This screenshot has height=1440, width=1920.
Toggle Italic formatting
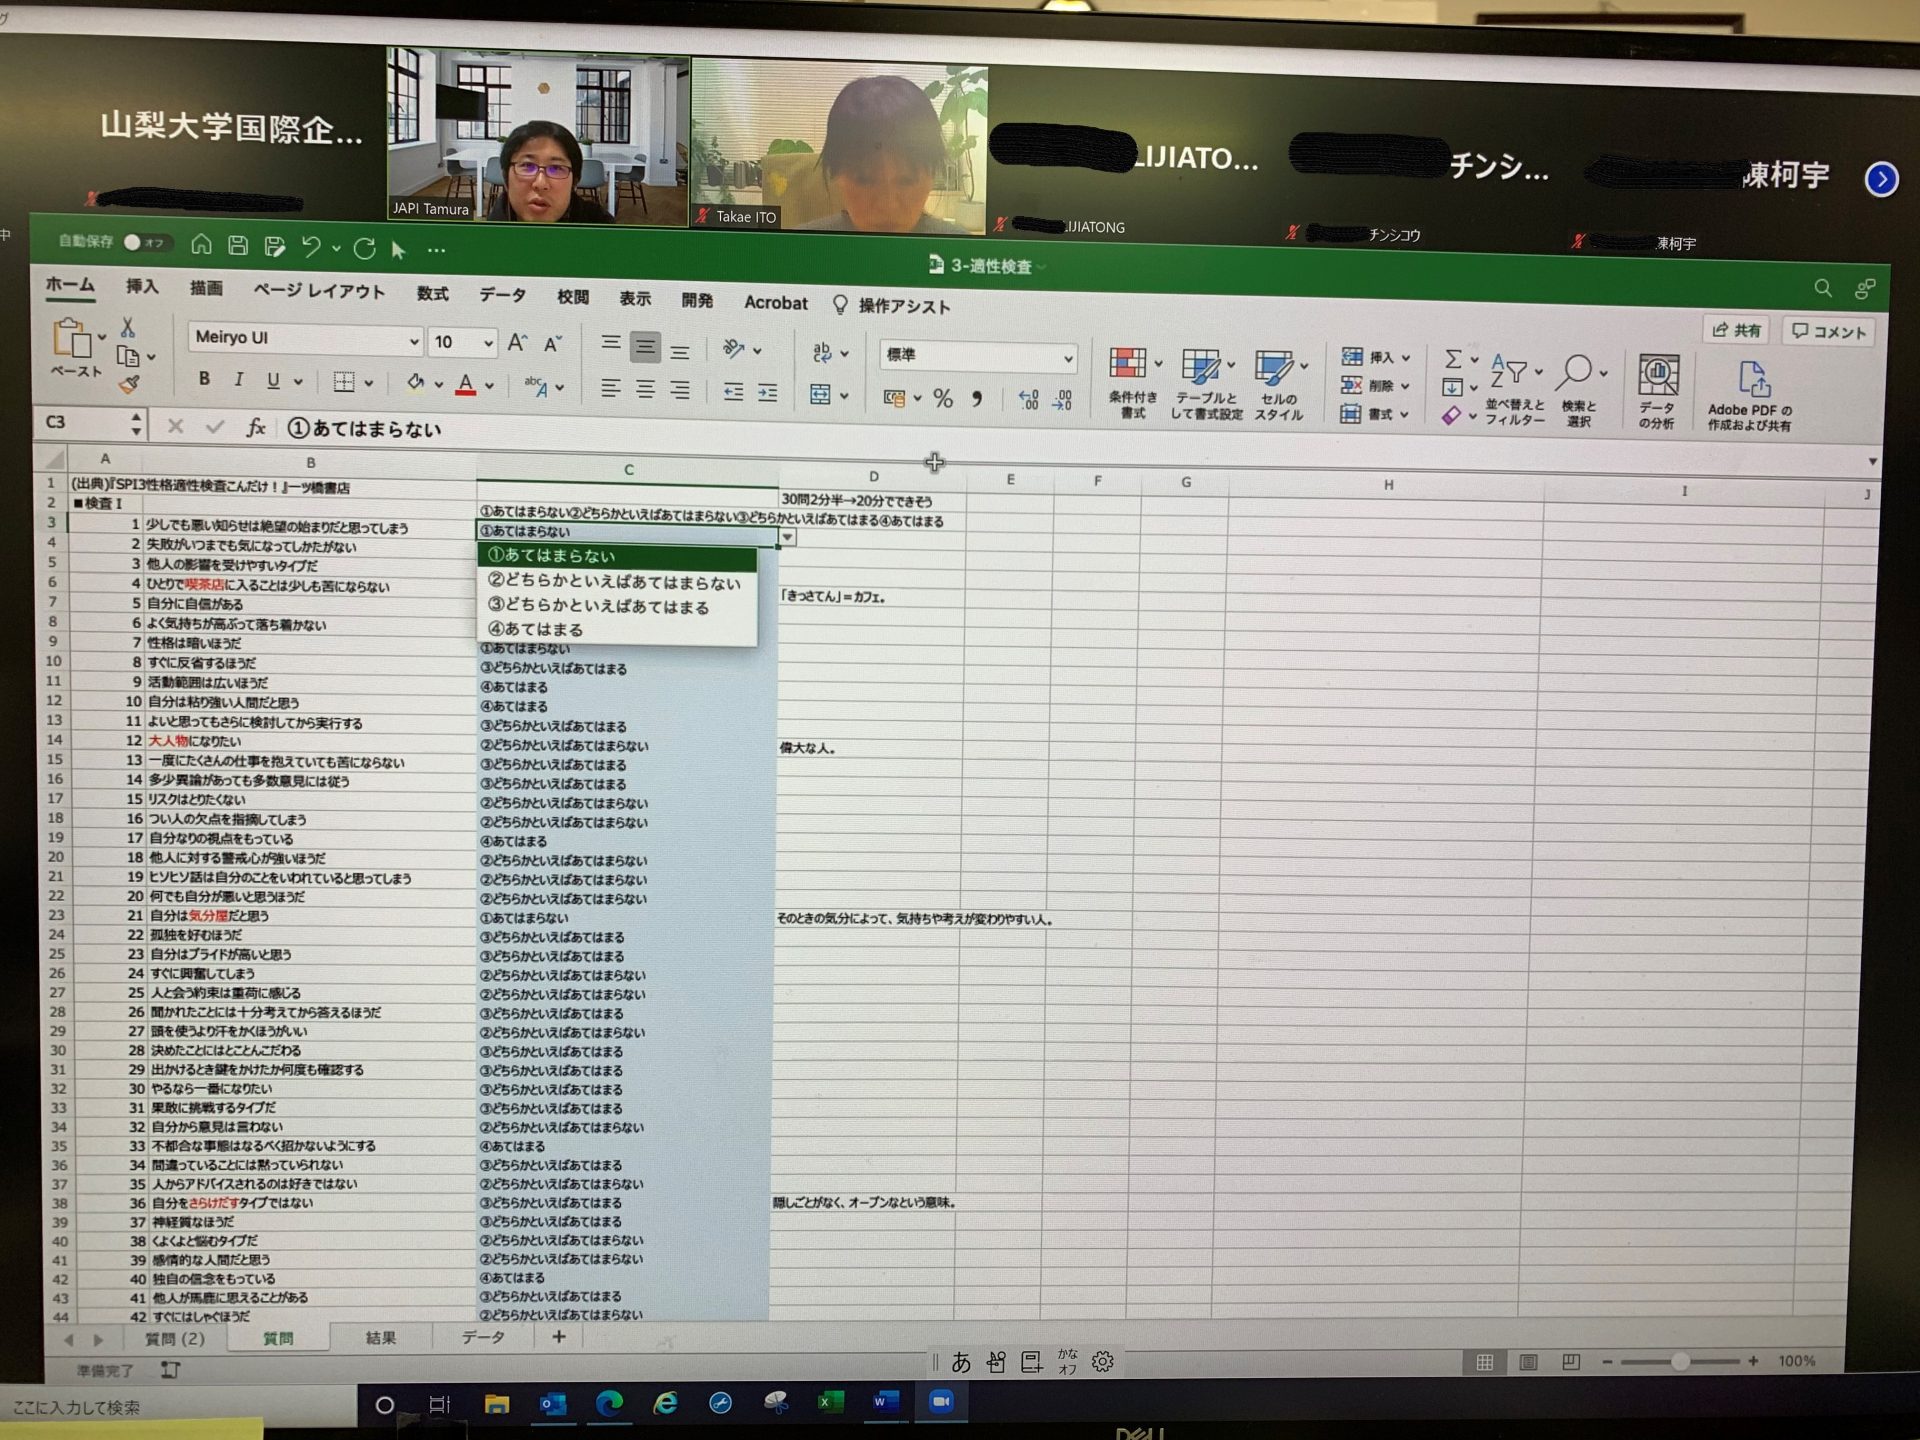pyautogui.click(x=238, y=380)
